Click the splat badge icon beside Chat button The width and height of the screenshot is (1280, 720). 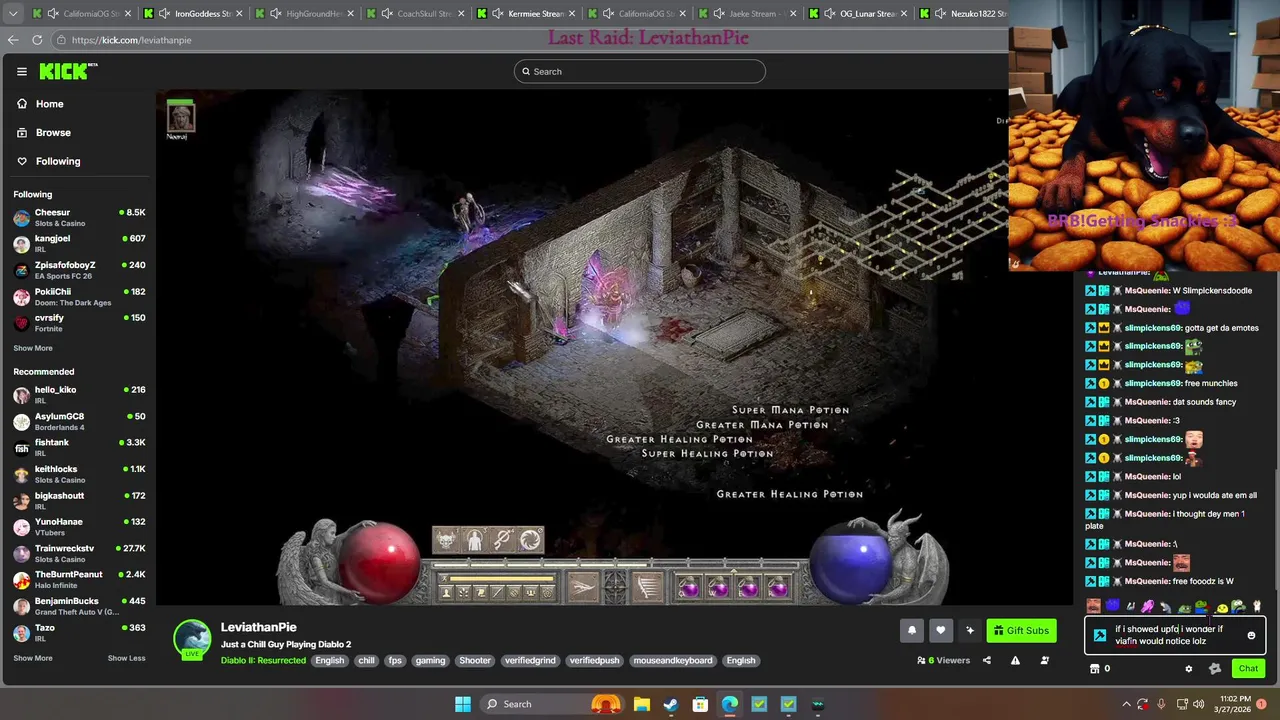tap(1215, 669)
